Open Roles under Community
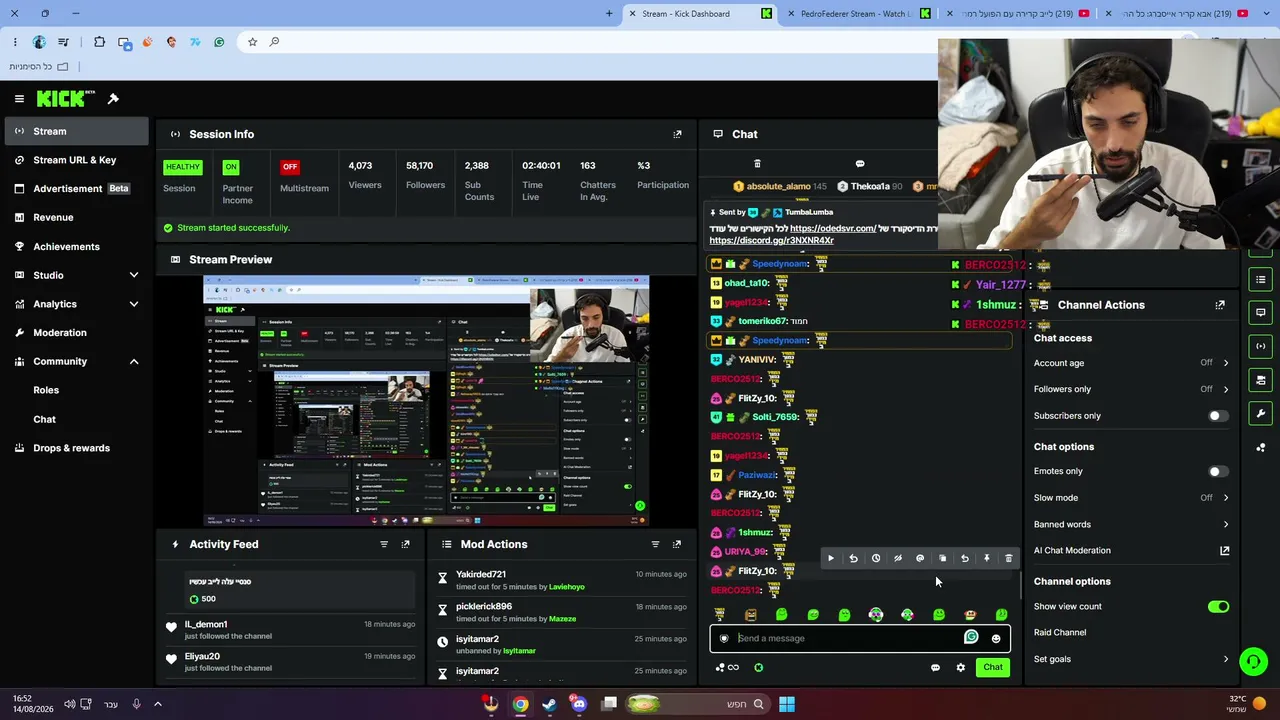The width and height of the screenshot is (1280, 720). point(46,390)
